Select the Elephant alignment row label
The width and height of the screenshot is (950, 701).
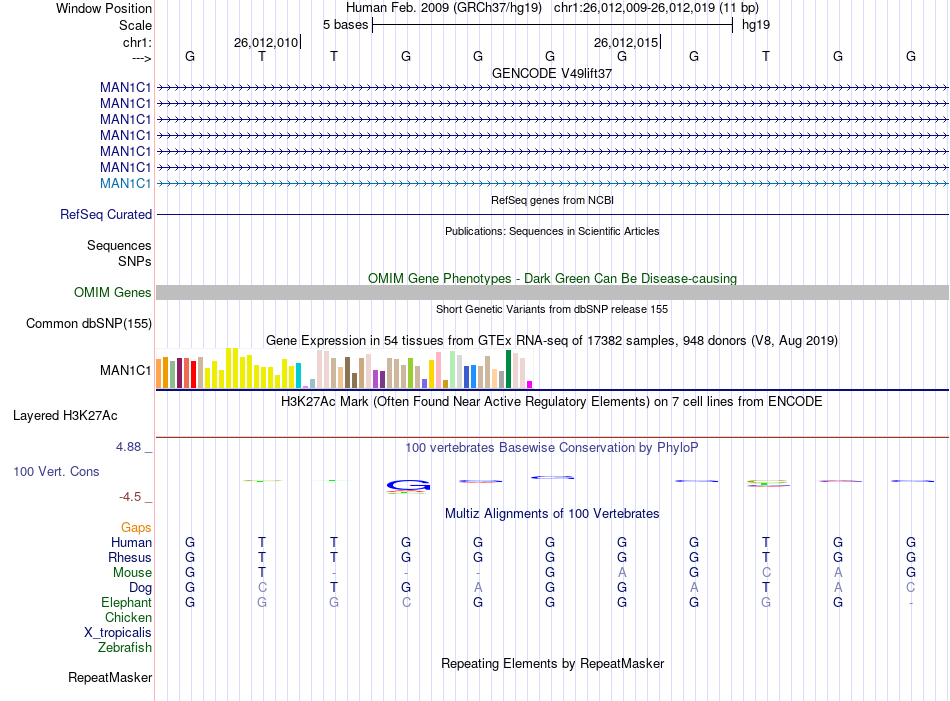(x=126, y=603)
